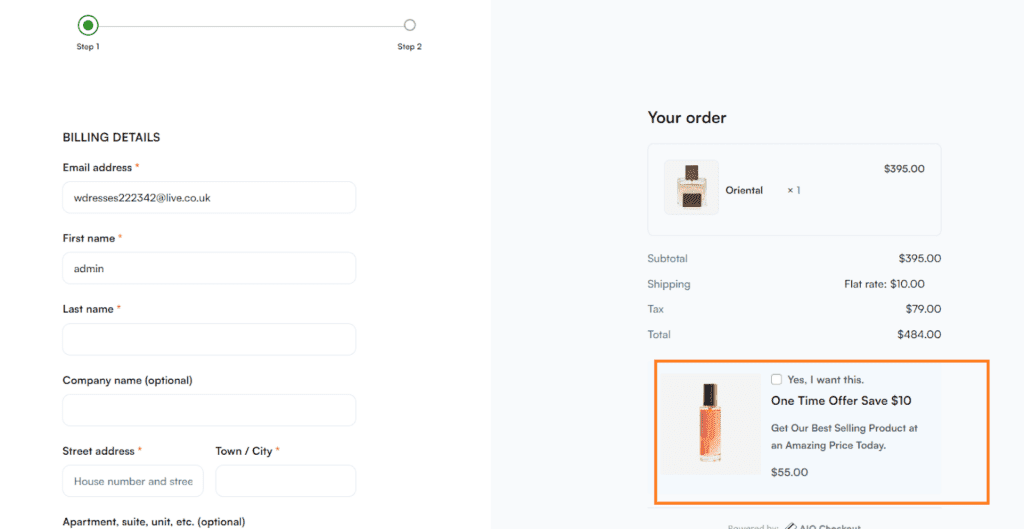
Task: Click the Step 1 label text
Action: (x=88, y=47)
